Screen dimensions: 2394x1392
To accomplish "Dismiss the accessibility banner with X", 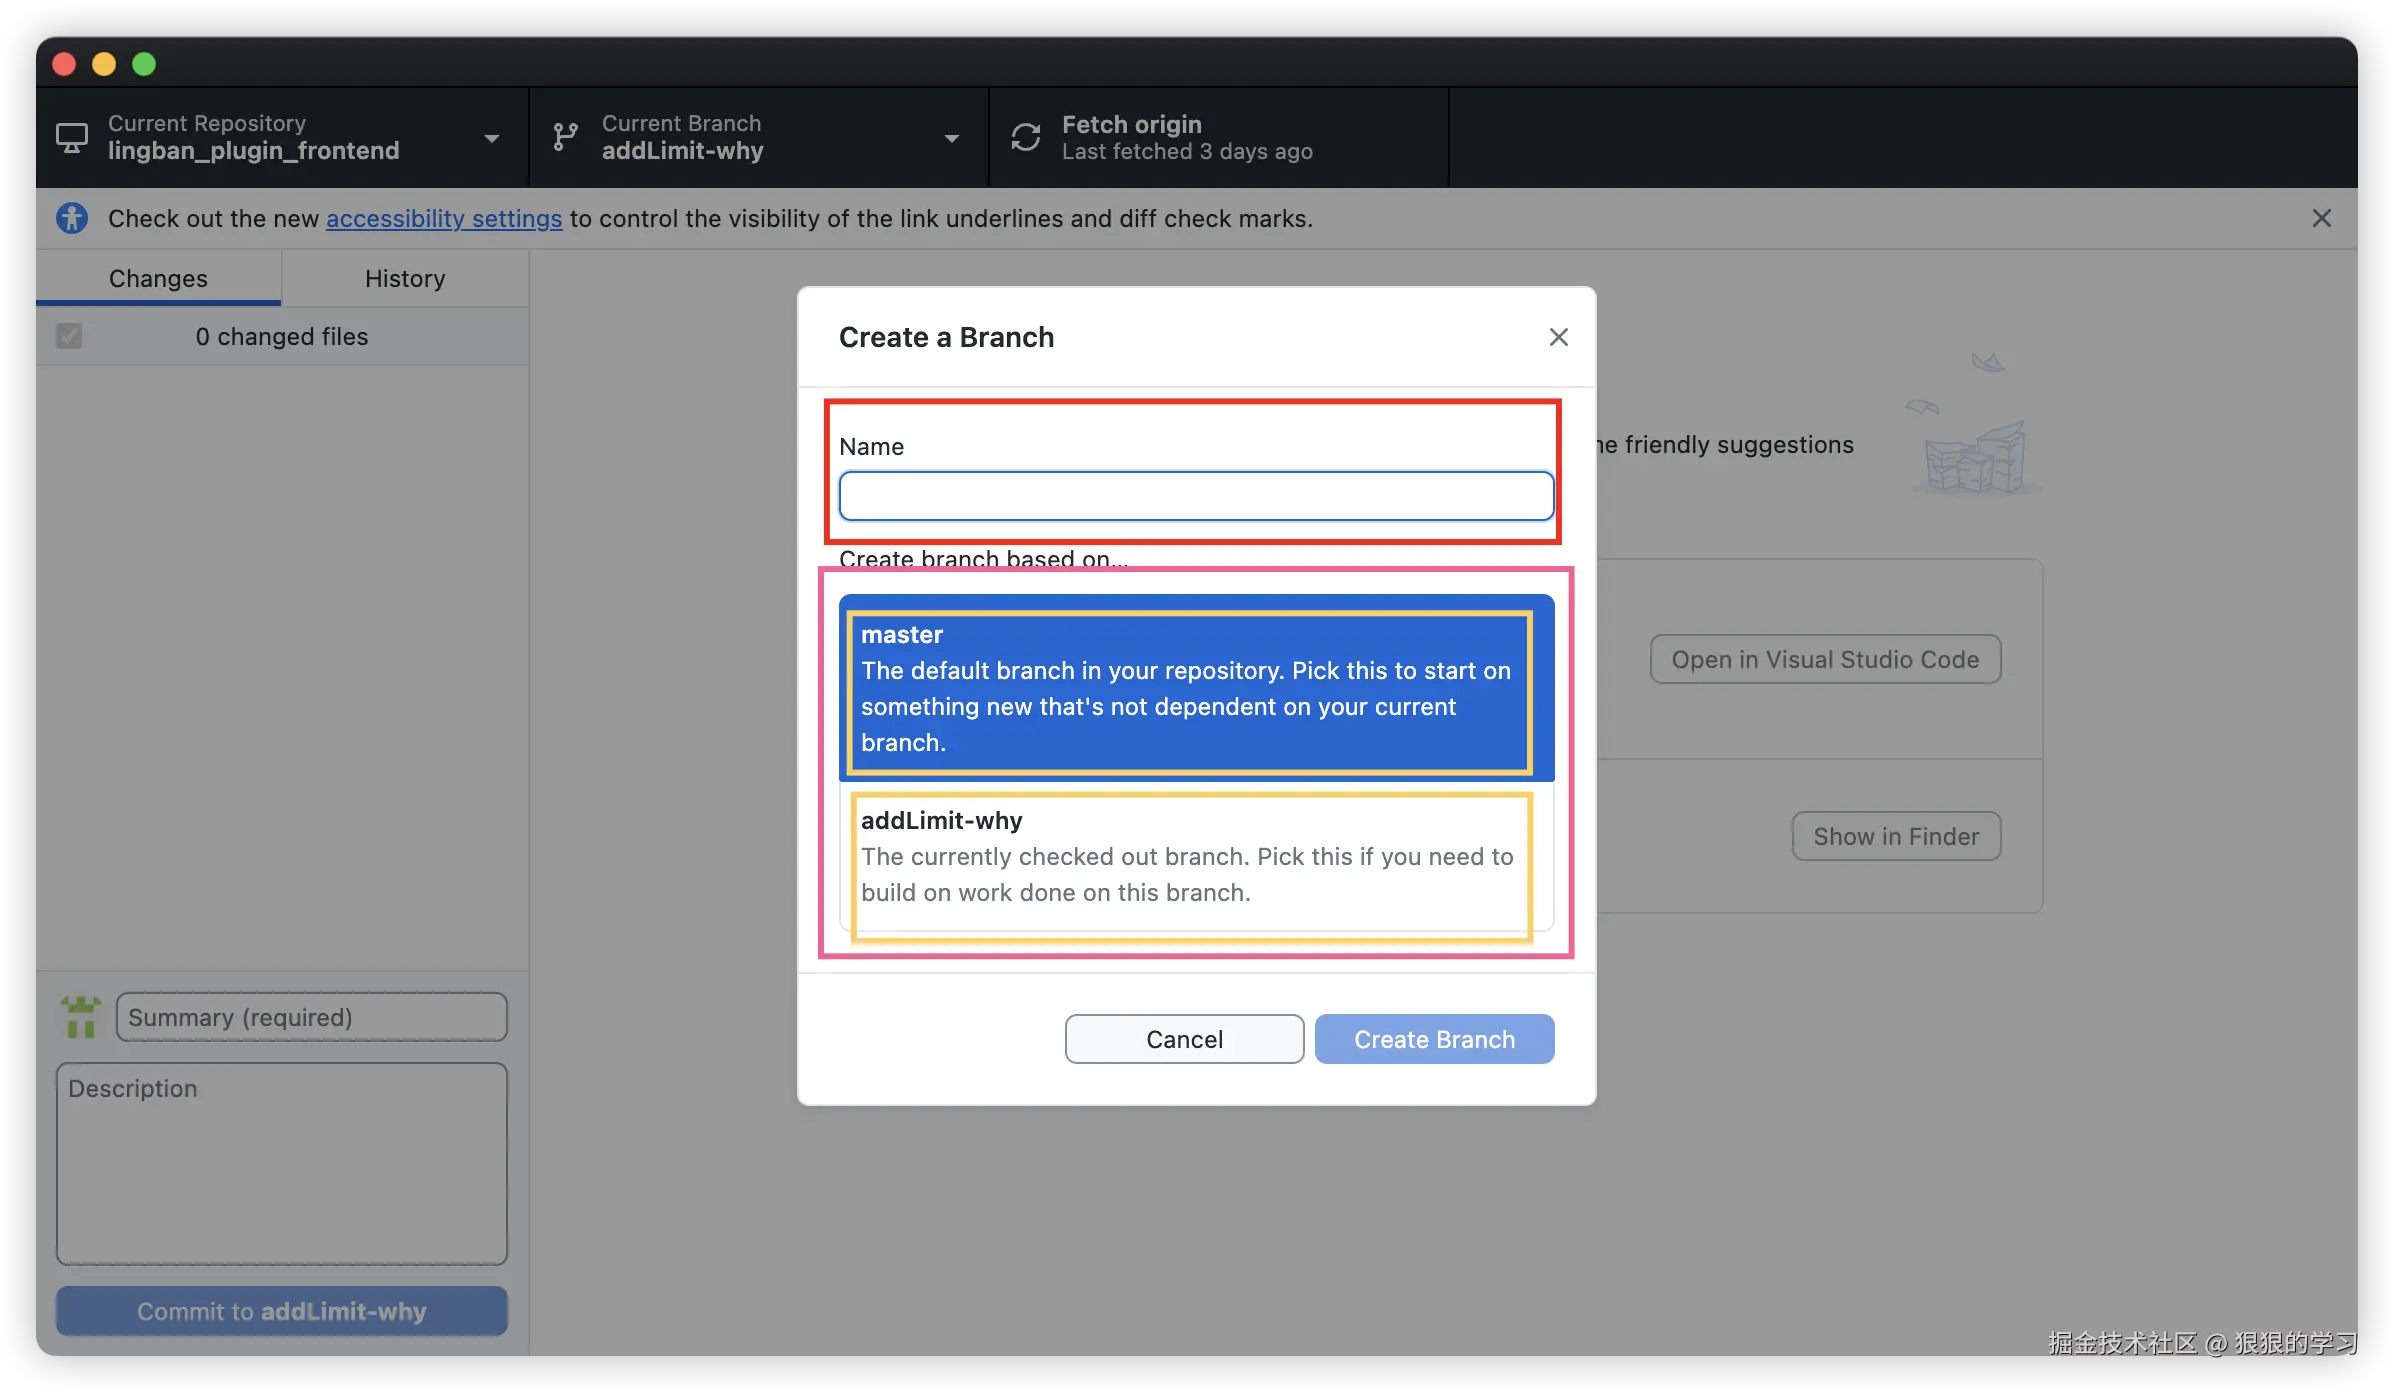I will pyautogui.click(x=2321, y=218).
